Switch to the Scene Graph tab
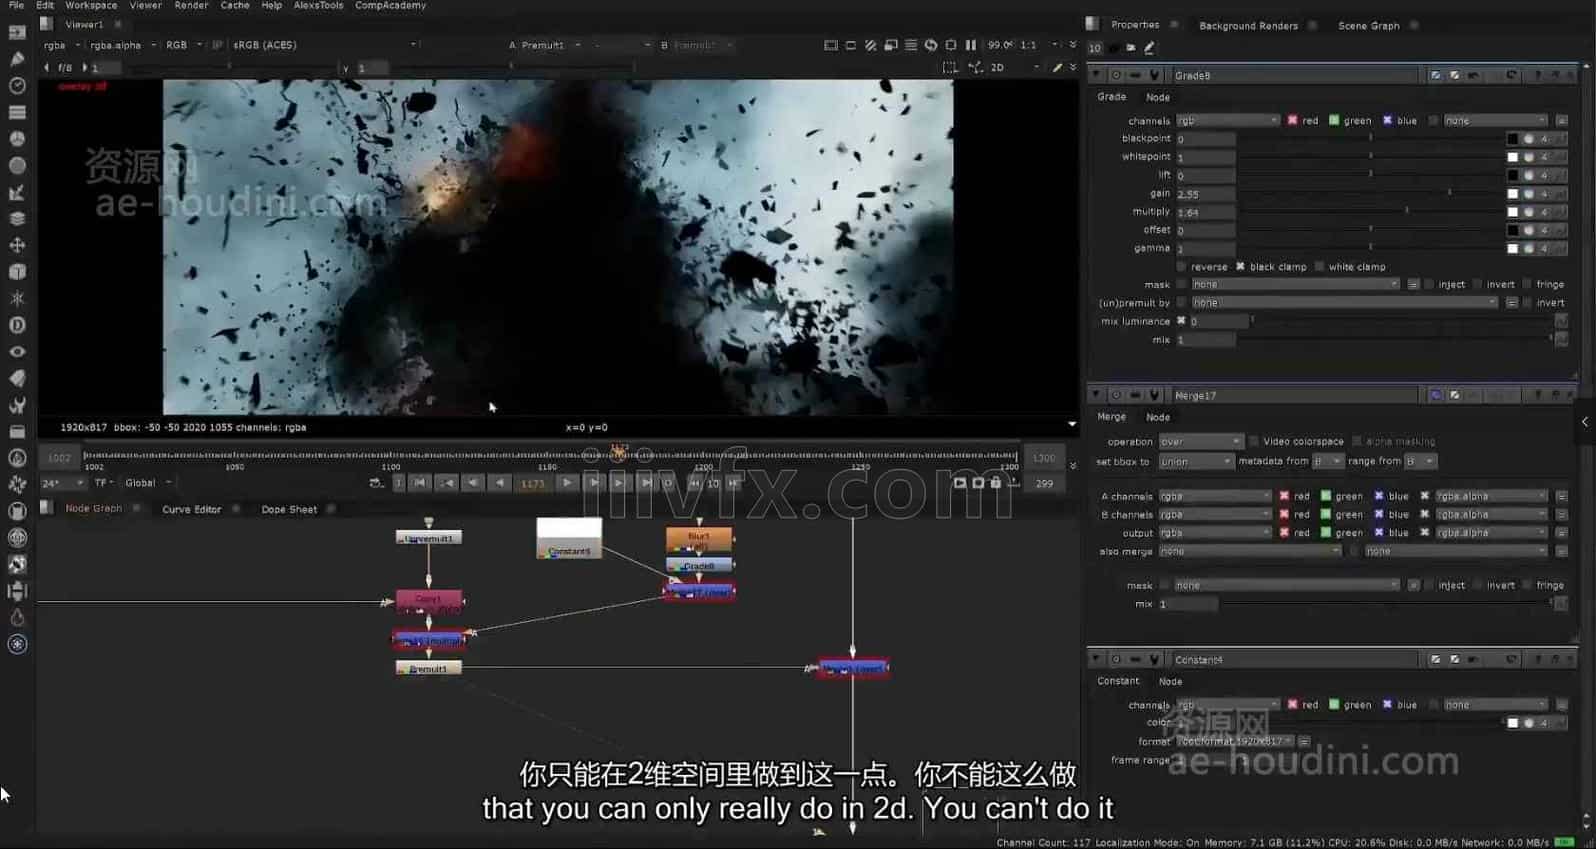 pyautogui.click(x=1368, y=26)
